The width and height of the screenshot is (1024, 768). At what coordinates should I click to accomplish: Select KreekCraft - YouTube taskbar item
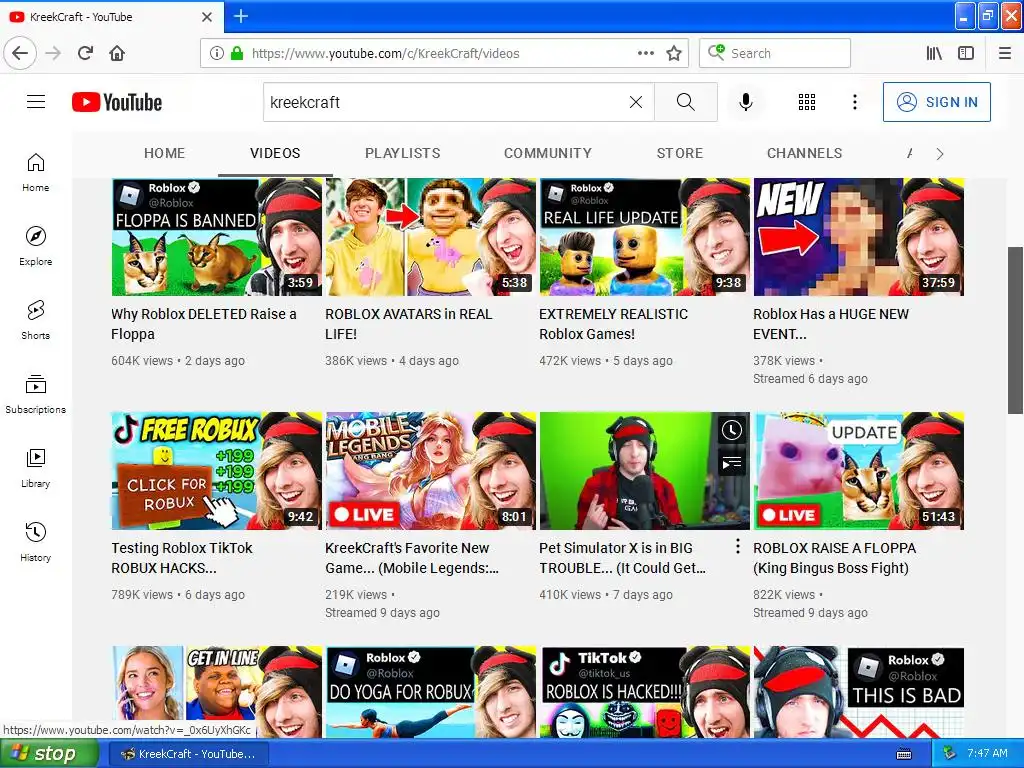coord(188,754)
